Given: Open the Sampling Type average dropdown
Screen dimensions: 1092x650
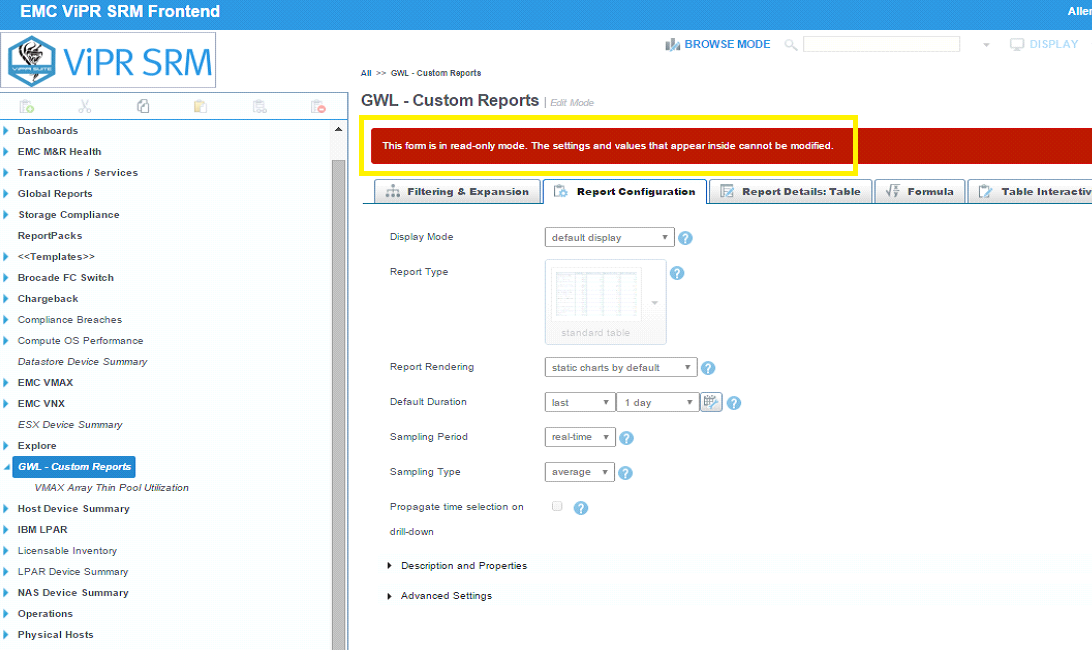Looking at the screenshot, I should (579, 472).
